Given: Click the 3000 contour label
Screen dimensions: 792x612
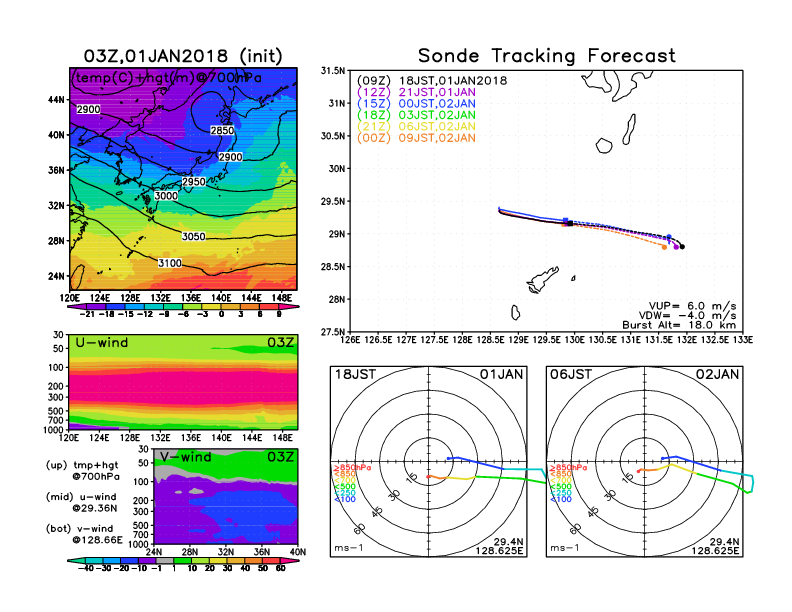Looking at the screenshot, I should point(166,196).
